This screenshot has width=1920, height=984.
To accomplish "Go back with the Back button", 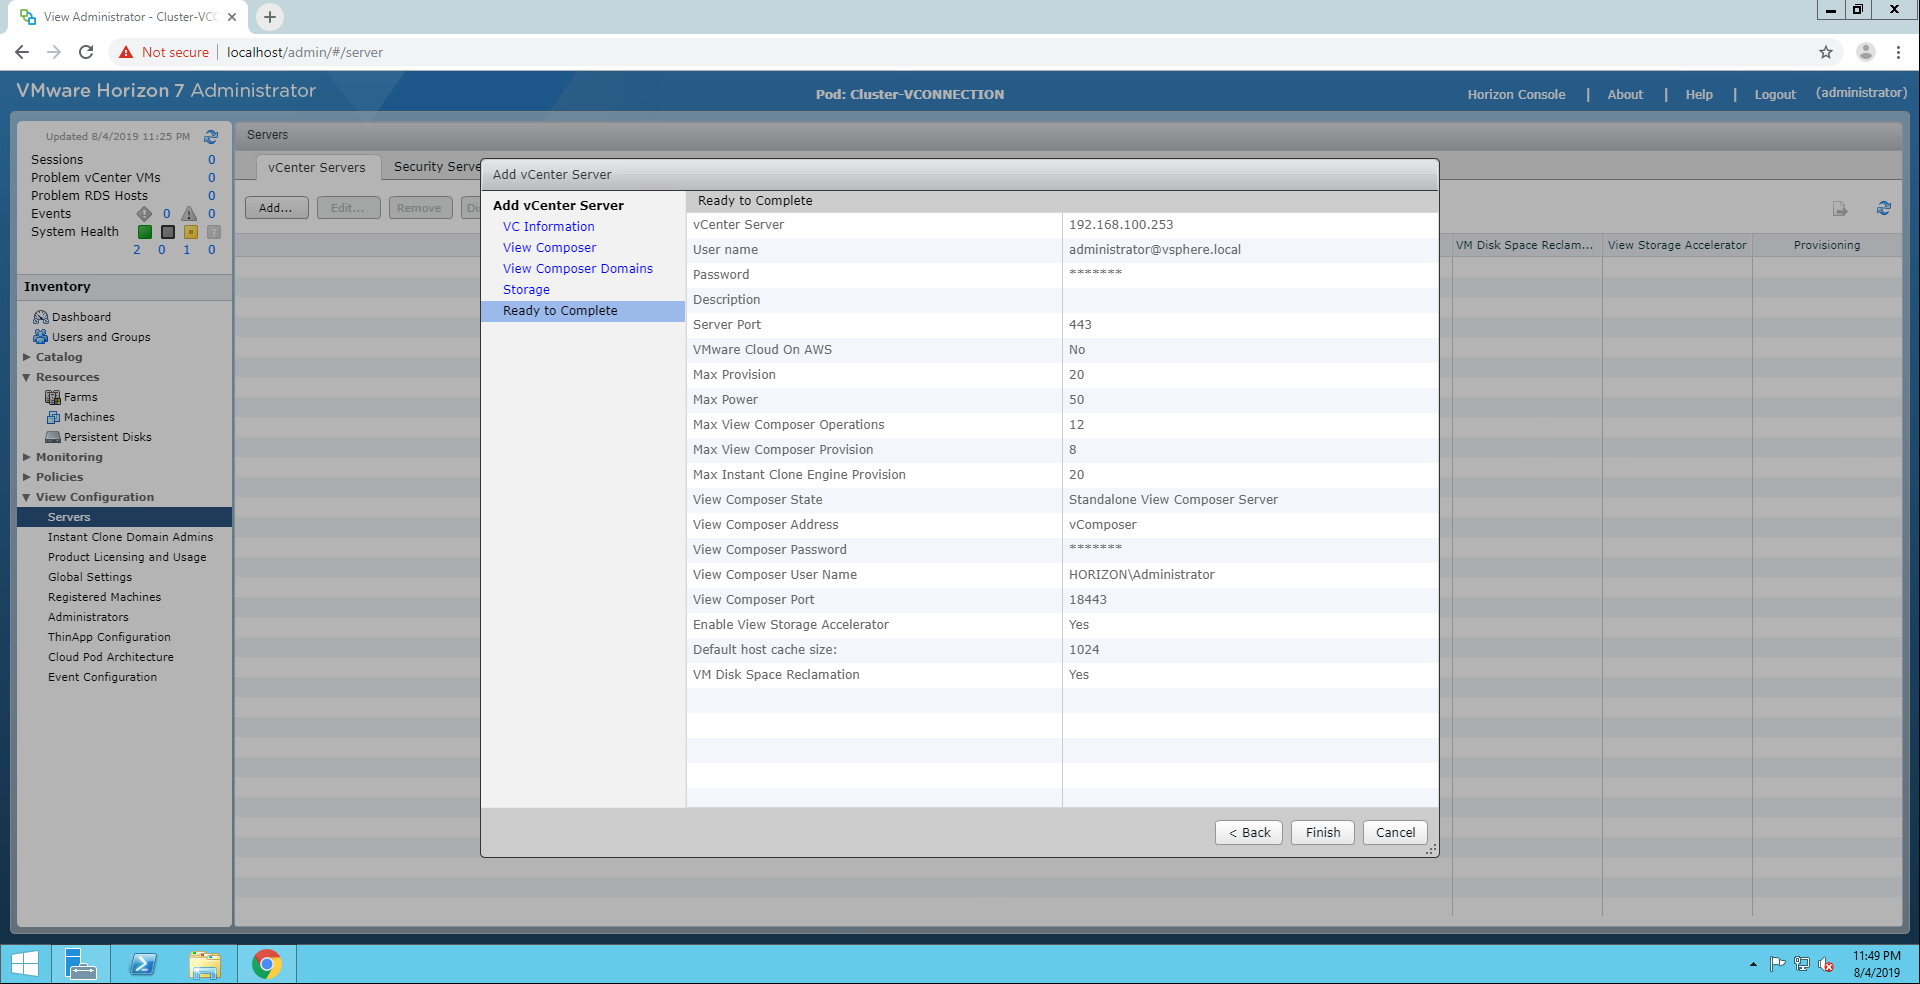I will click(x=1248, y=833).
